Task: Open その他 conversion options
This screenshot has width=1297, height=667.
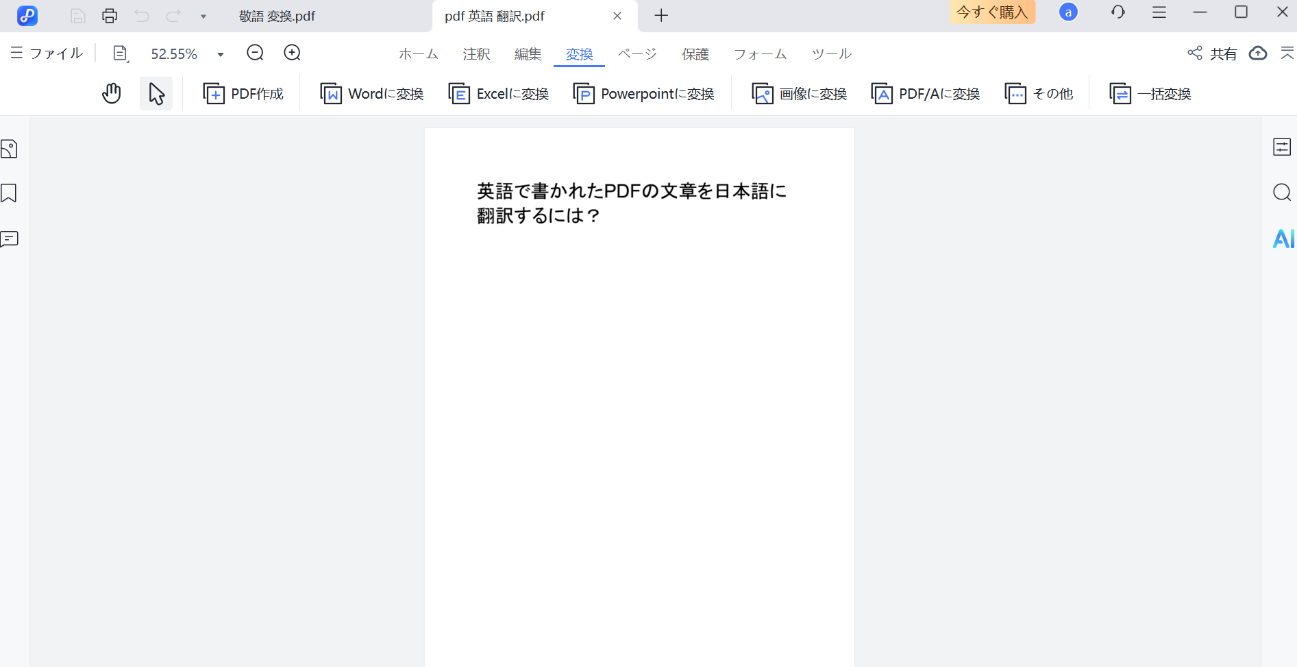Action: click(x=1040, y=92)
